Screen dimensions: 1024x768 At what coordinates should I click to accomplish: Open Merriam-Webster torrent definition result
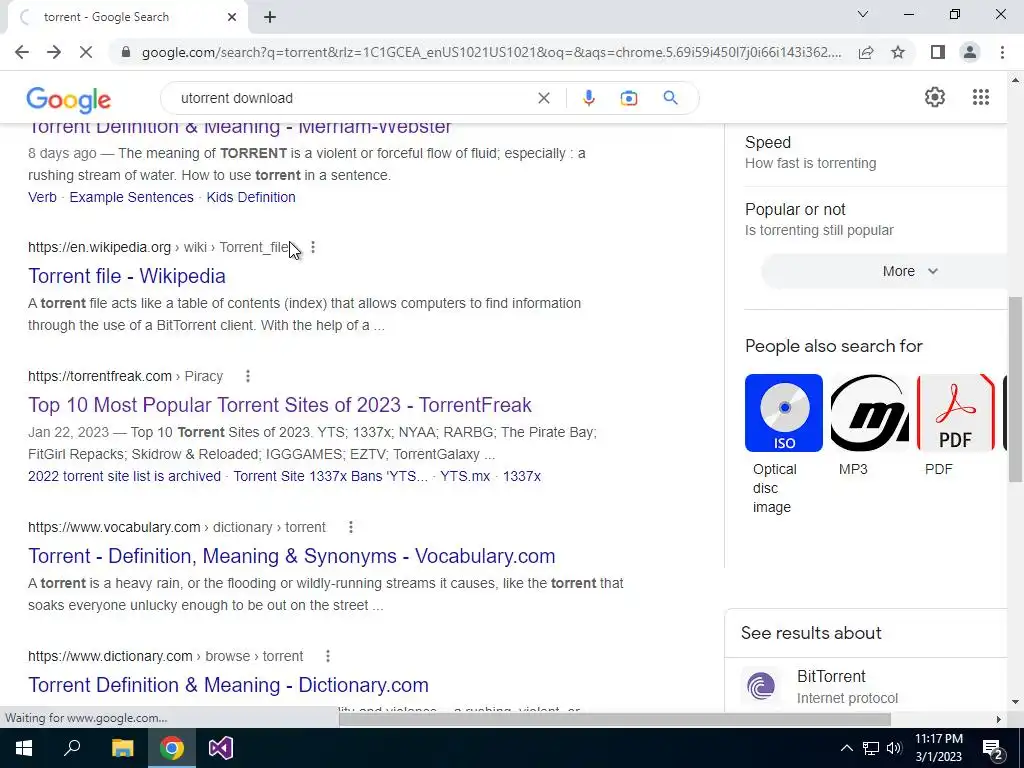pyautogui.click(x=240, y=129)
